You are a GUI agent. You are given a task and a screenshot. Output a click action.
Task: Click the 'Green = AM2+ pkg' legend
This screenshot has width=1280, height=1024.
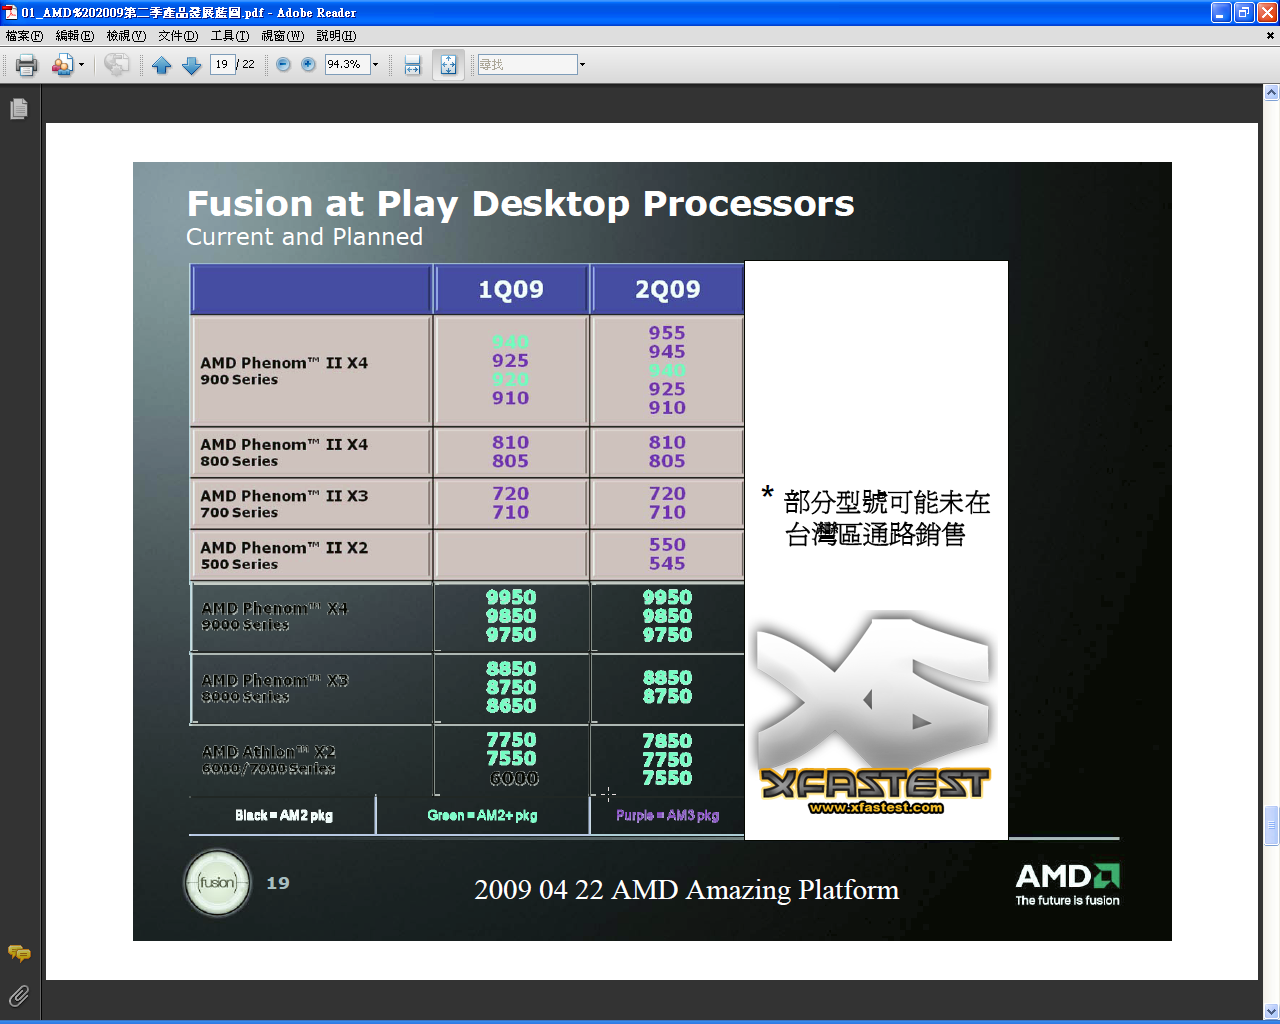[x=482, y=815]
